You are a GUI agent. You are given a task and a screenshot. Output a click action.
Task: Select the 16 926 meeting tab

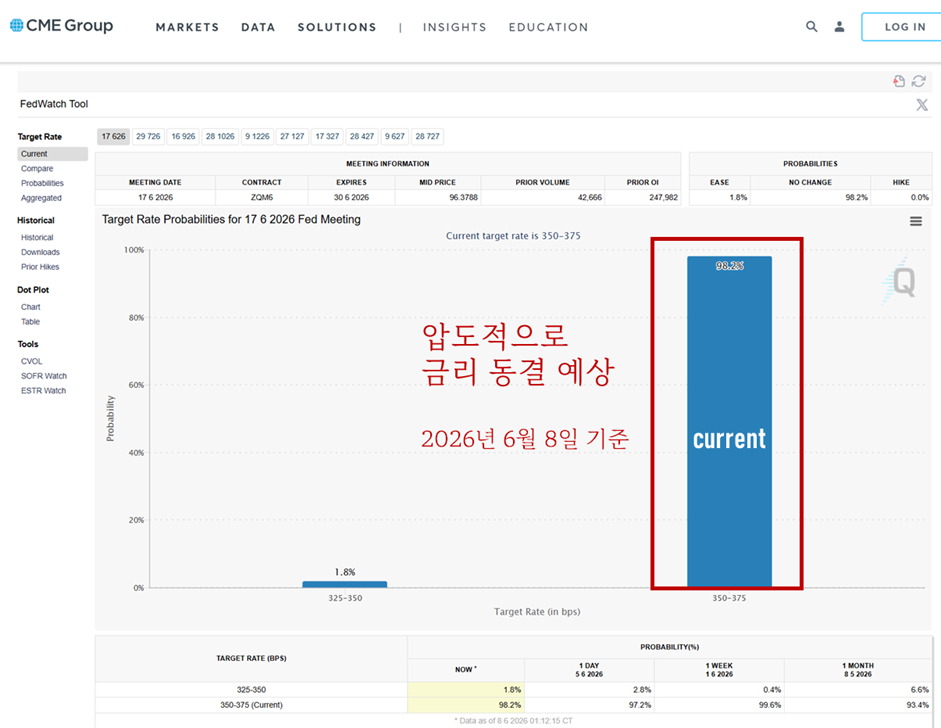coord(183,136)
